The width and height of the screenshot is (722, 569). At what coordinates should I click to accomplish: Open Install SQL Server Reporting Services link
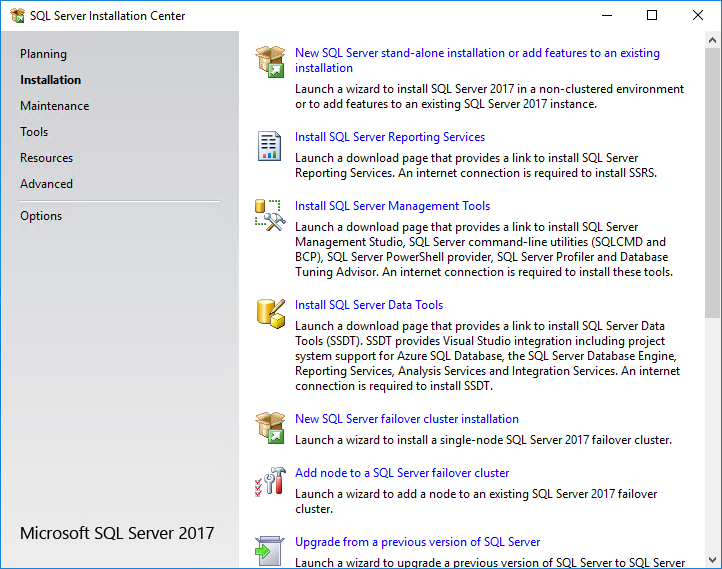tap(390, 137)
